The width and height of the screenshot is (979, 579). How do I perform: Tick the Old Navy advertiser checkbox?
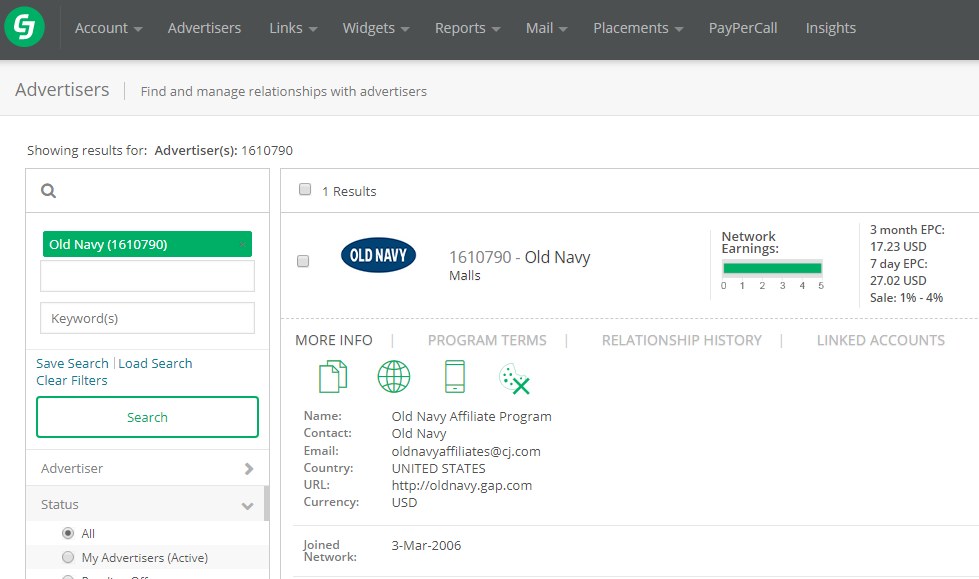tap(303, 261)
